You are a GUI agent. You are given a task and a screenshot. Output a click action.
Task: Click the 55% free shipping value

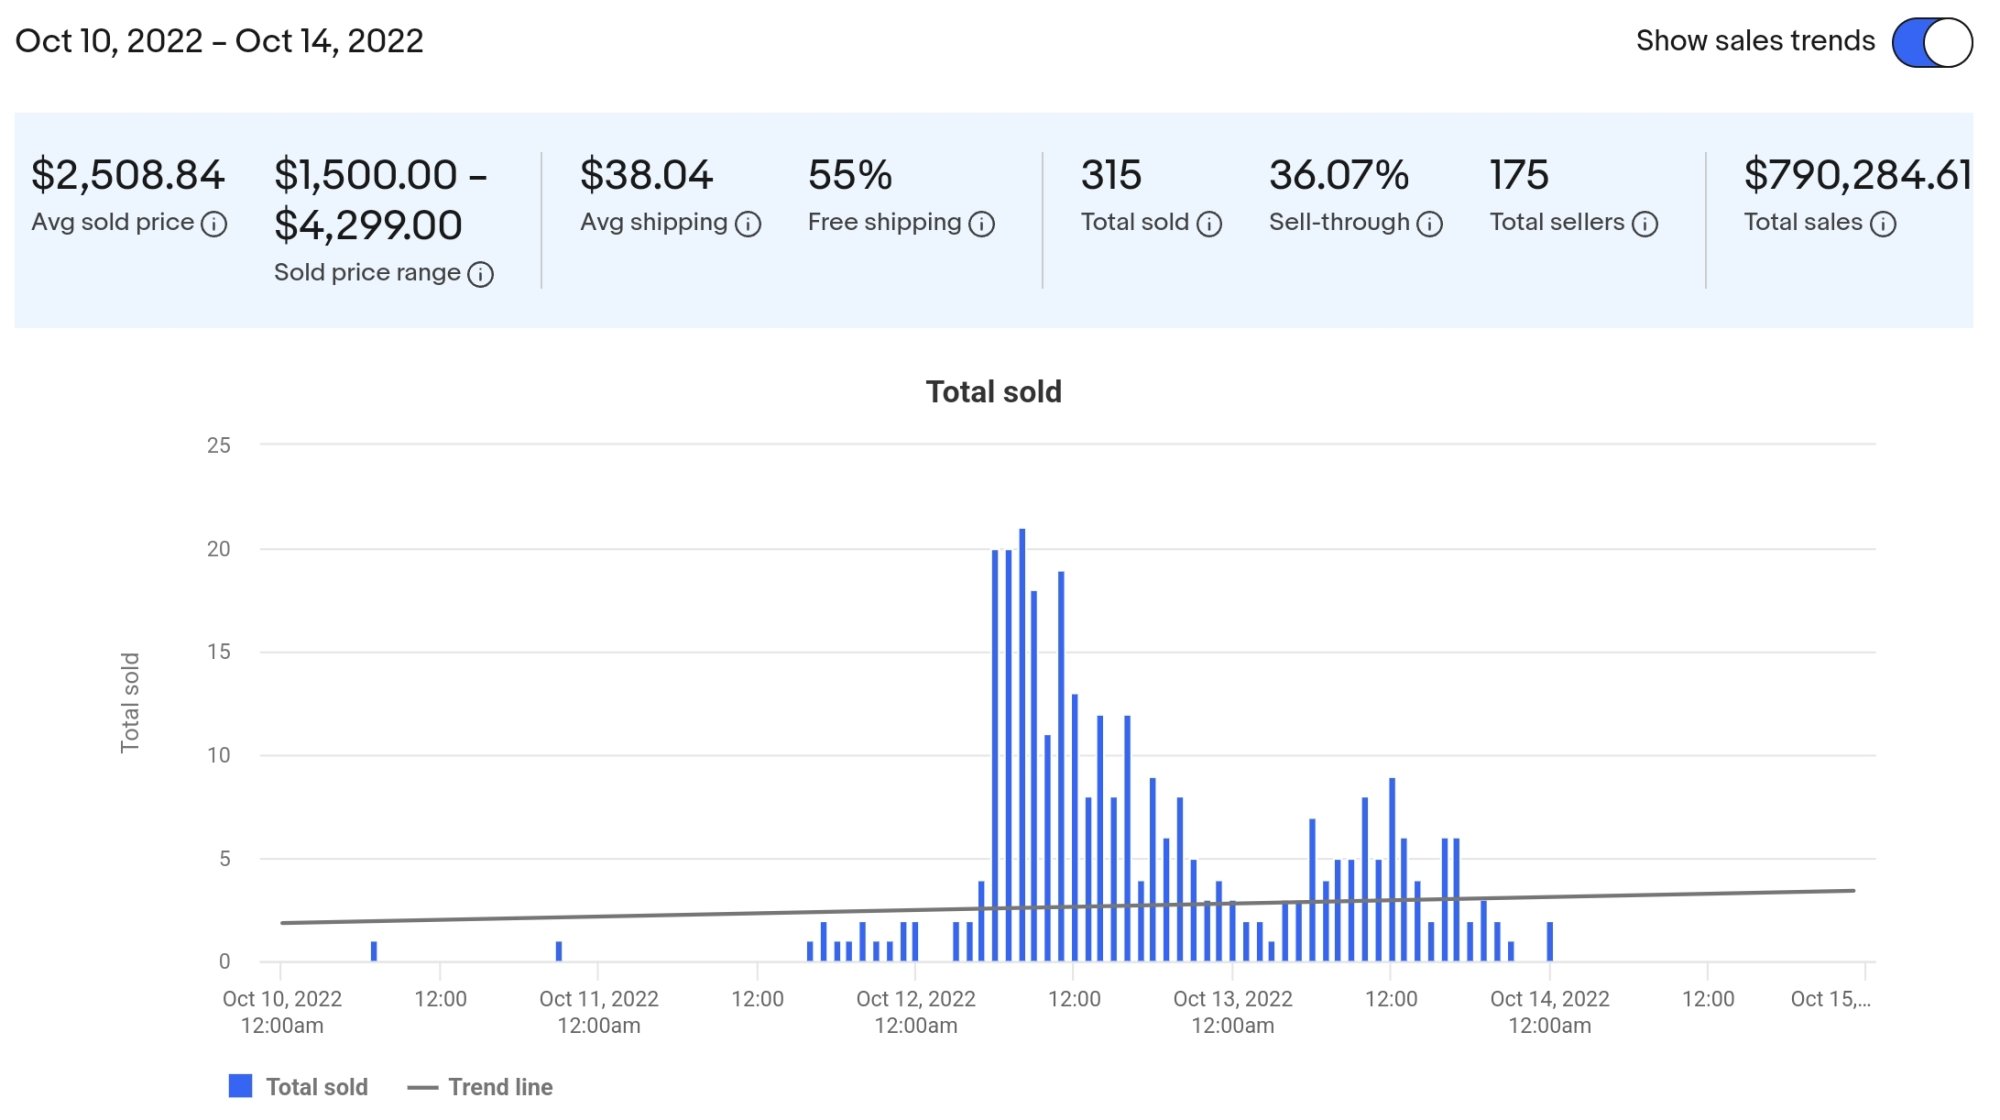tap(850, 175)
